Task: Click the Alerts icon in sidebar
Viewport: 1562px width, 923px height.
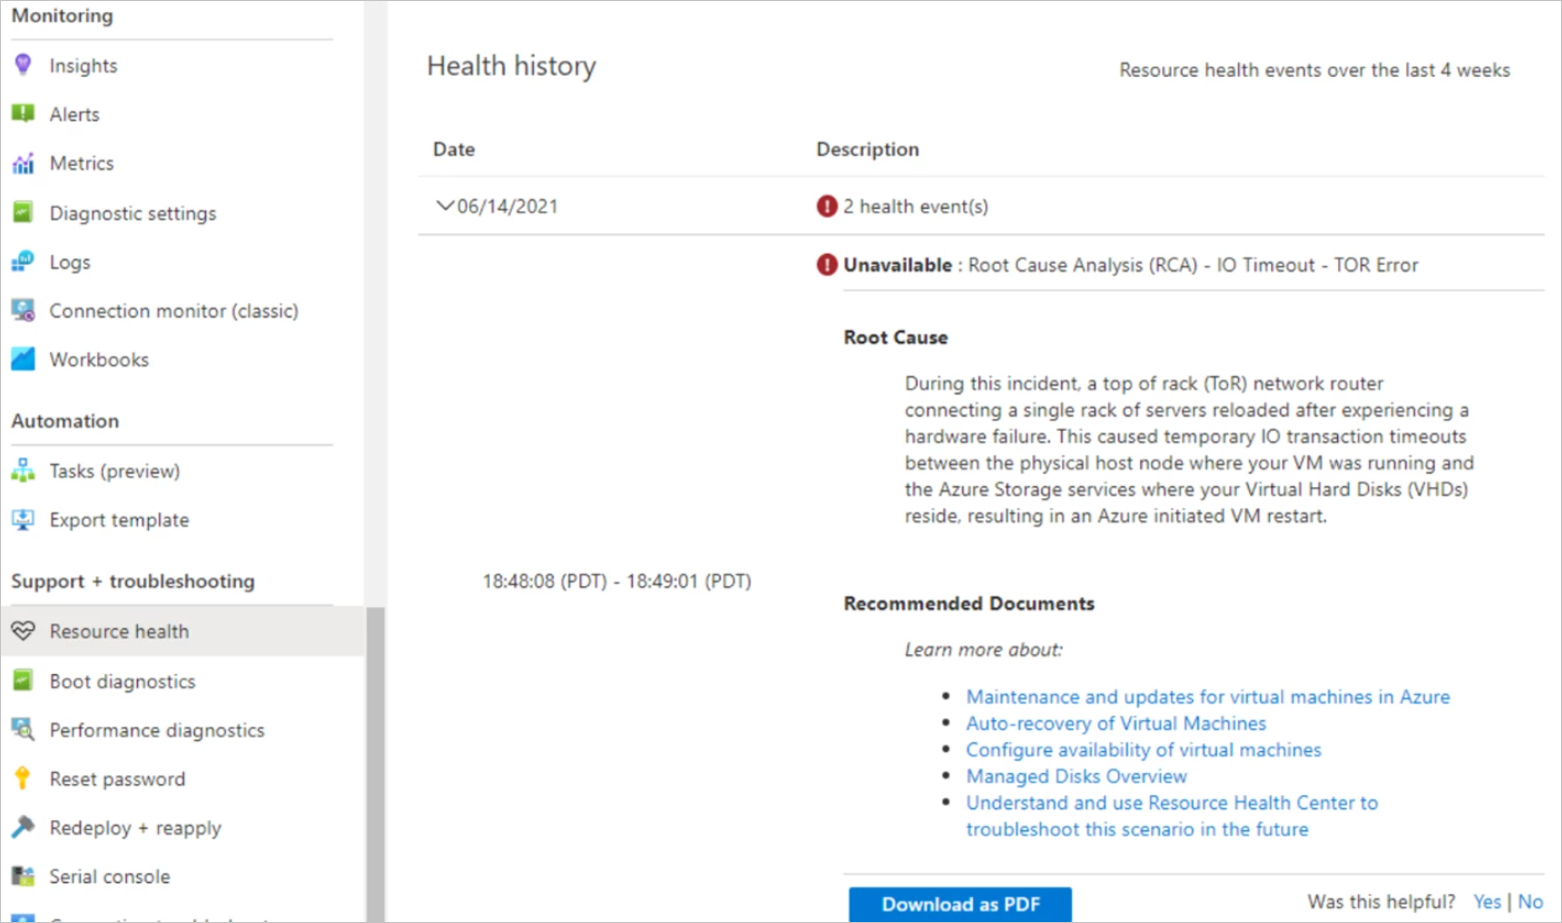Action: point(23,114)
